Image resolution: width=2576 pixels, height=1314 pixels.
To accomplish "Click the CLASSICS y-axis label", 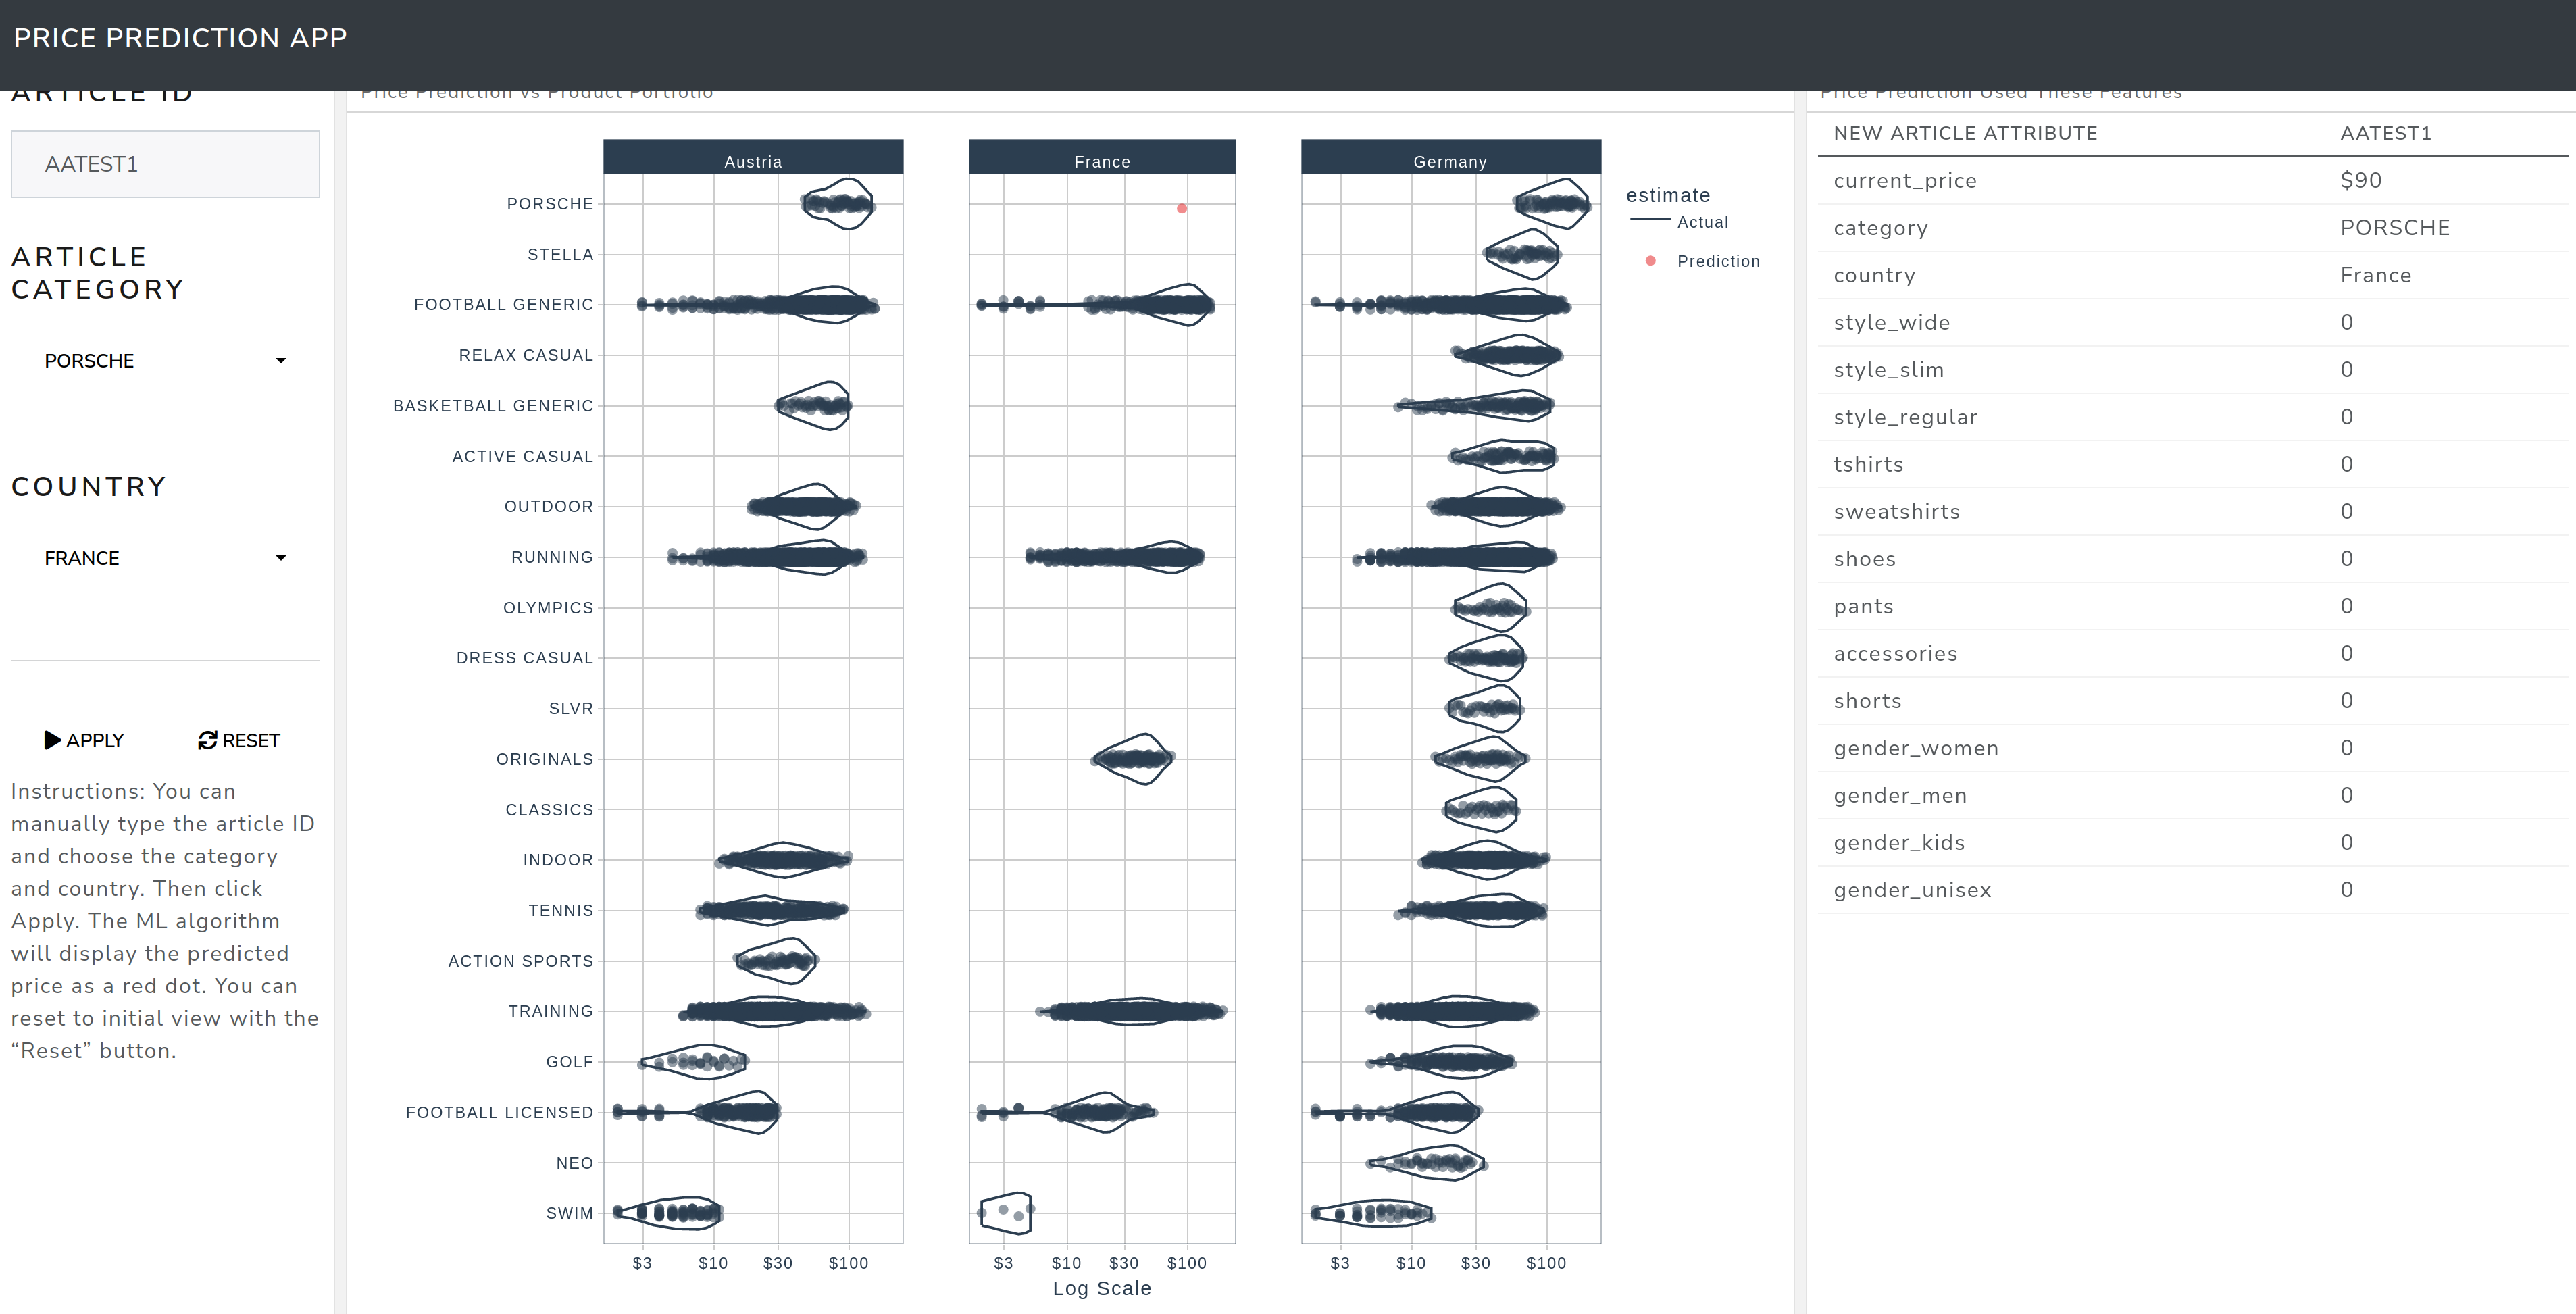I will point(549,810).
